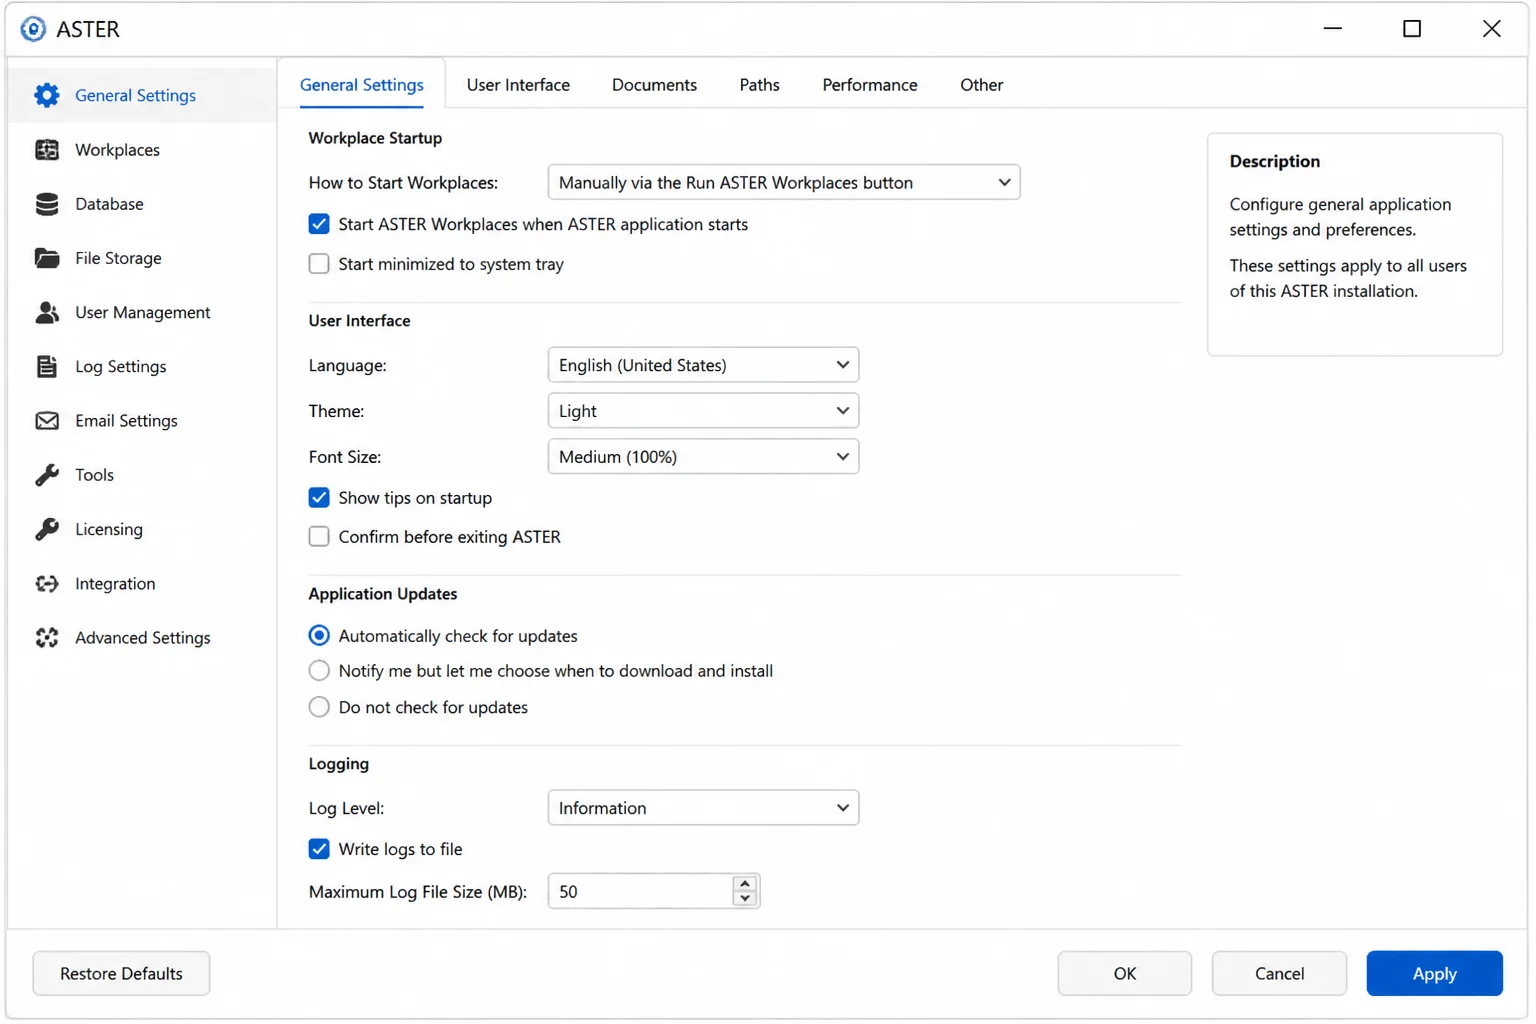Click the Log Settings document icon
The height and width of the screenshot is (1024, 1536).
pyautogui.click(x=47, y=366)
